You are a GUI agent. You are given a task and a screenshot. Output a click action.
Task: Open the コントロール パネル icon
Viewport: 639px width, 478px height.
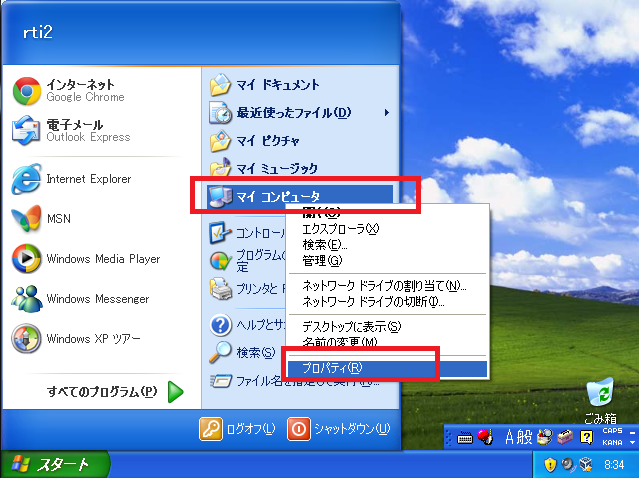point(220,233)
